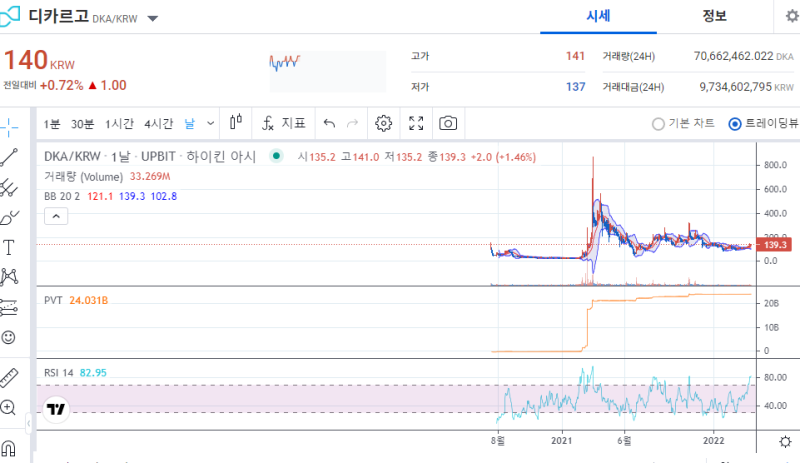Image resolution: width=800 pixels, height=463 pixels.
Task: Select the PVT indicator legend
Action: (x=53, y=300)
